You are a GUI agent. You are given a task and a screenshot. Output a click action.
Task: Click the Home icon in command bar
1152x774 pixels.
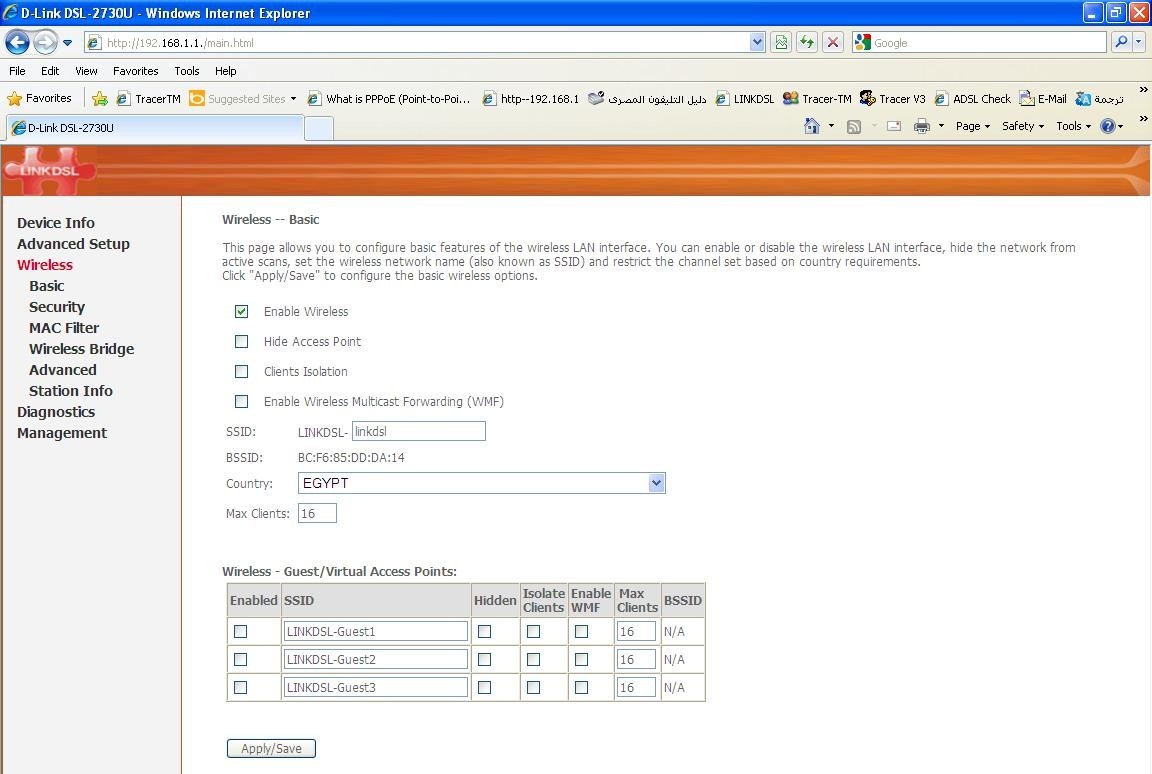pos(812,126)
